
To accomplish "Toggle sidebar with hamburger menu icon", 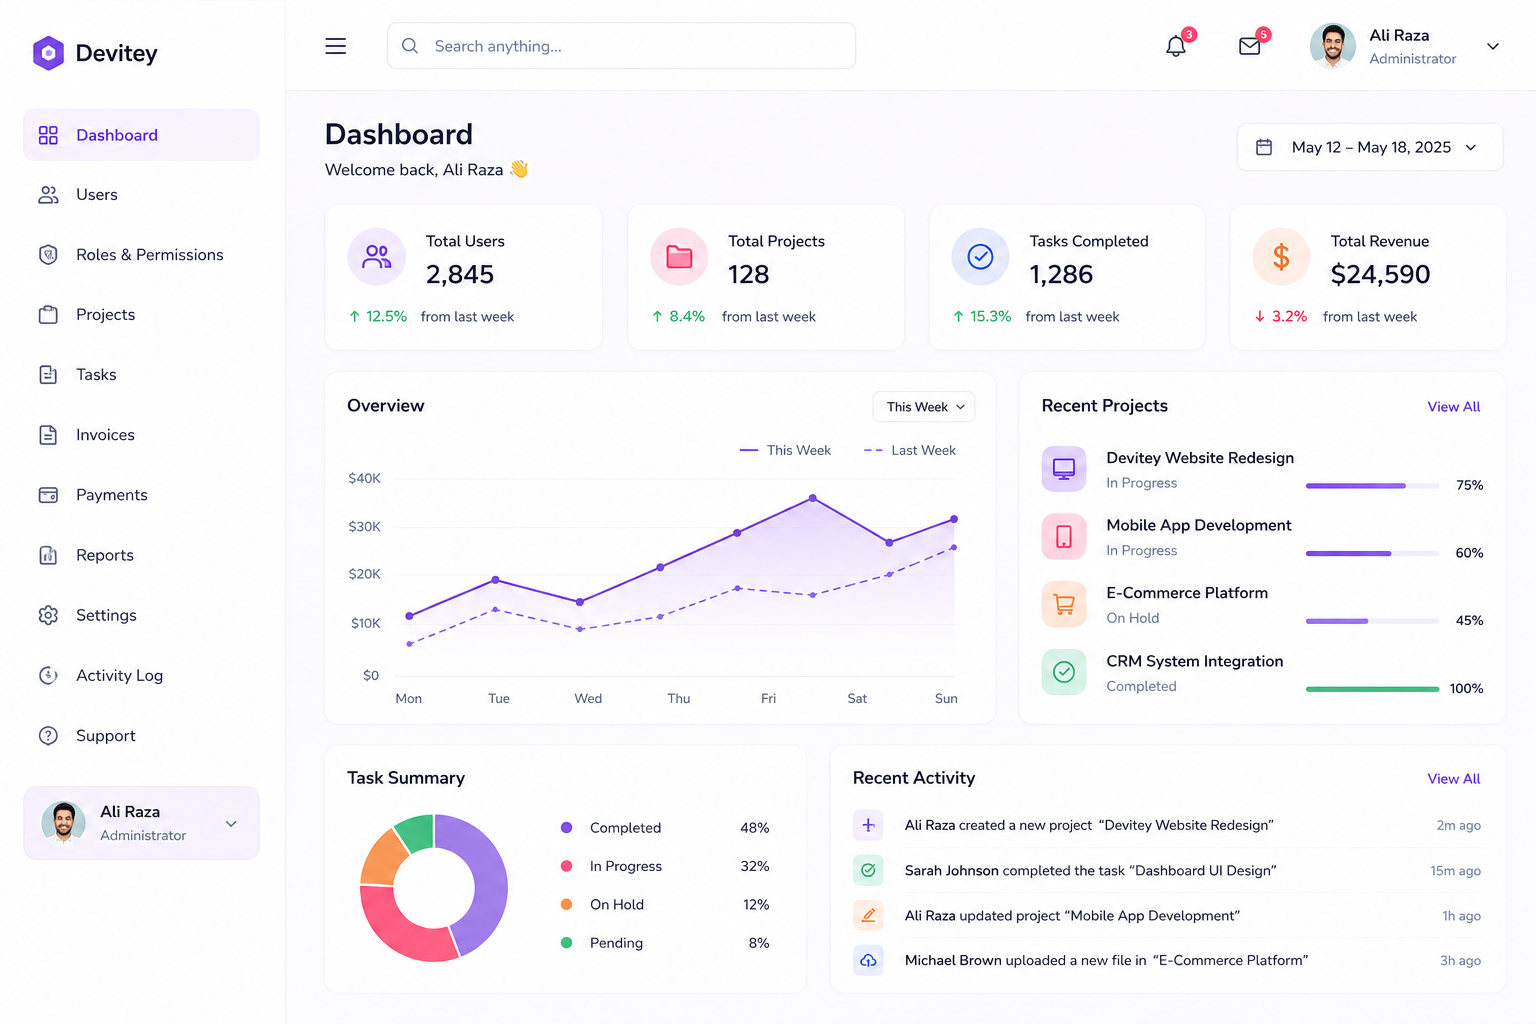I will click(x=336, y=46).
